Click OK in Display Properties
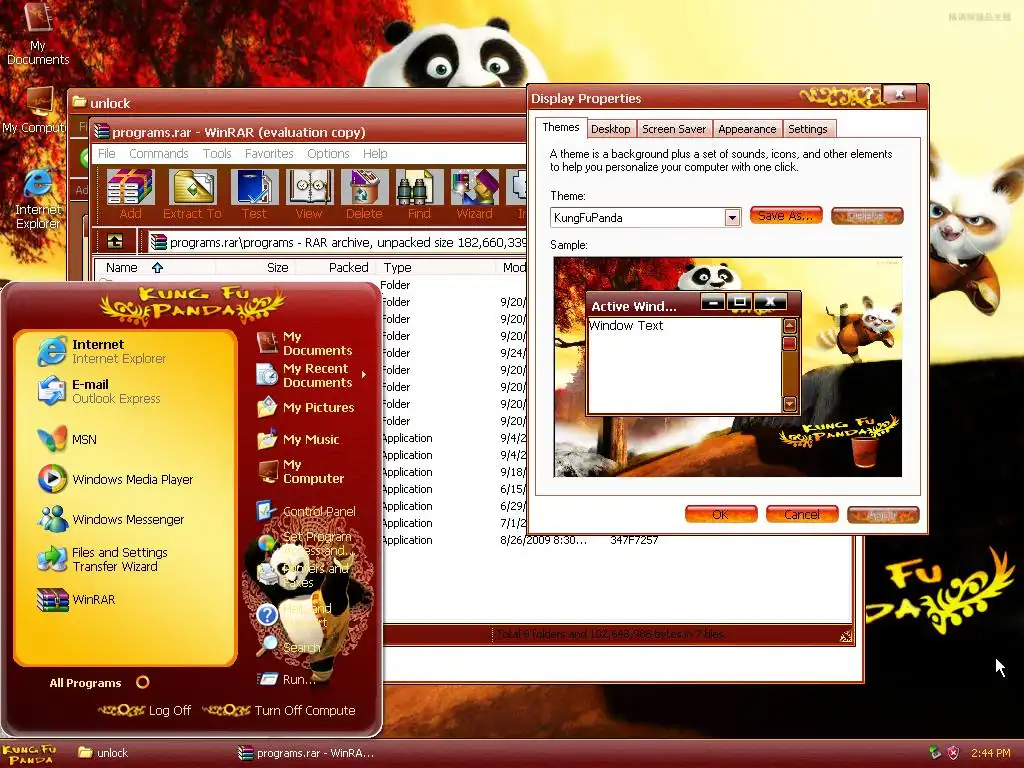The height and width of the screenshot is (768, 1024). pos(721,515)
